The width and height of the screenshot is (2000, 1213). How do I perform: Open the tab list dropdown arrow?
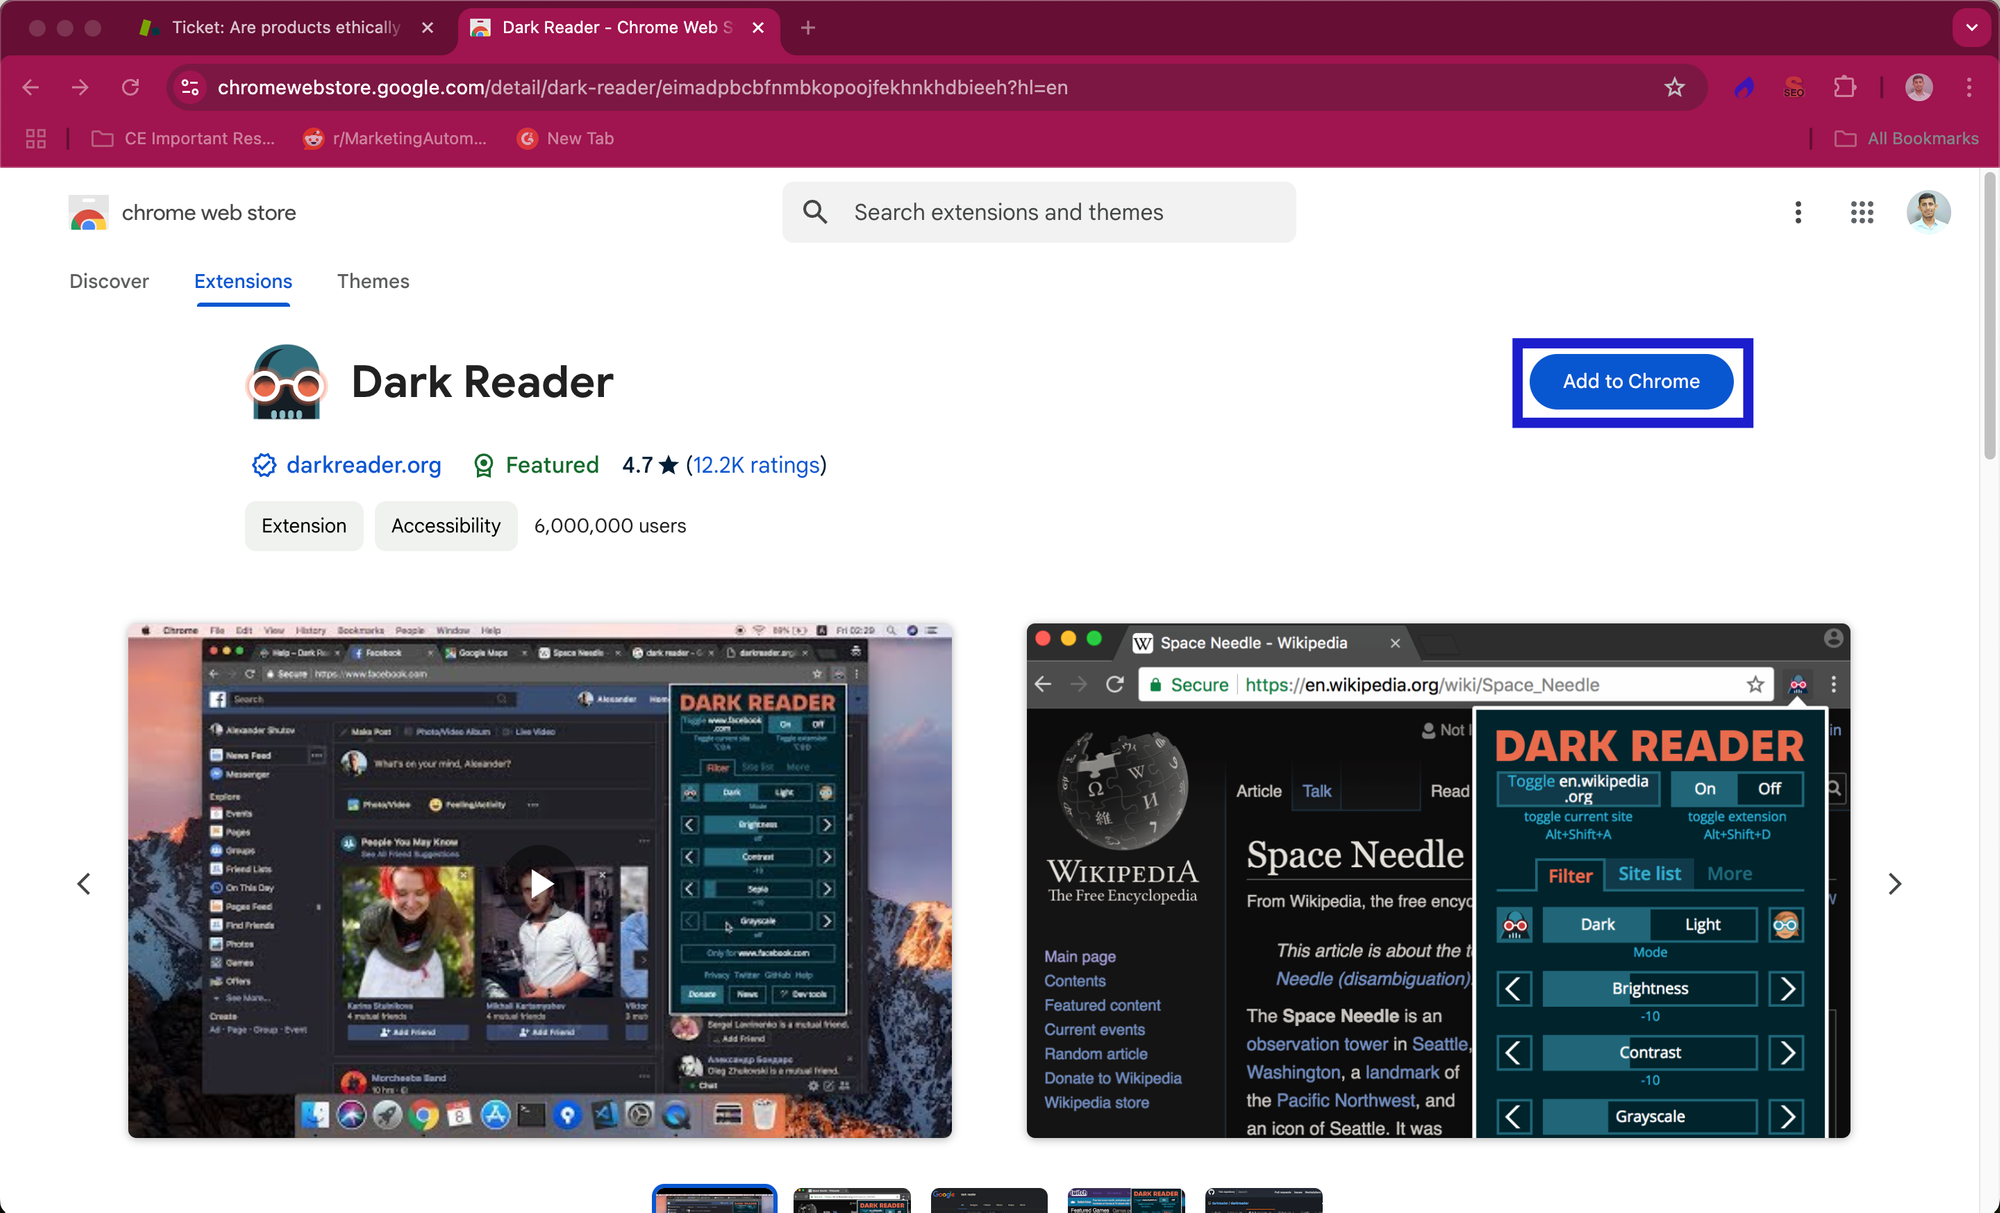pyautogui.click(x=1971, y=27)
